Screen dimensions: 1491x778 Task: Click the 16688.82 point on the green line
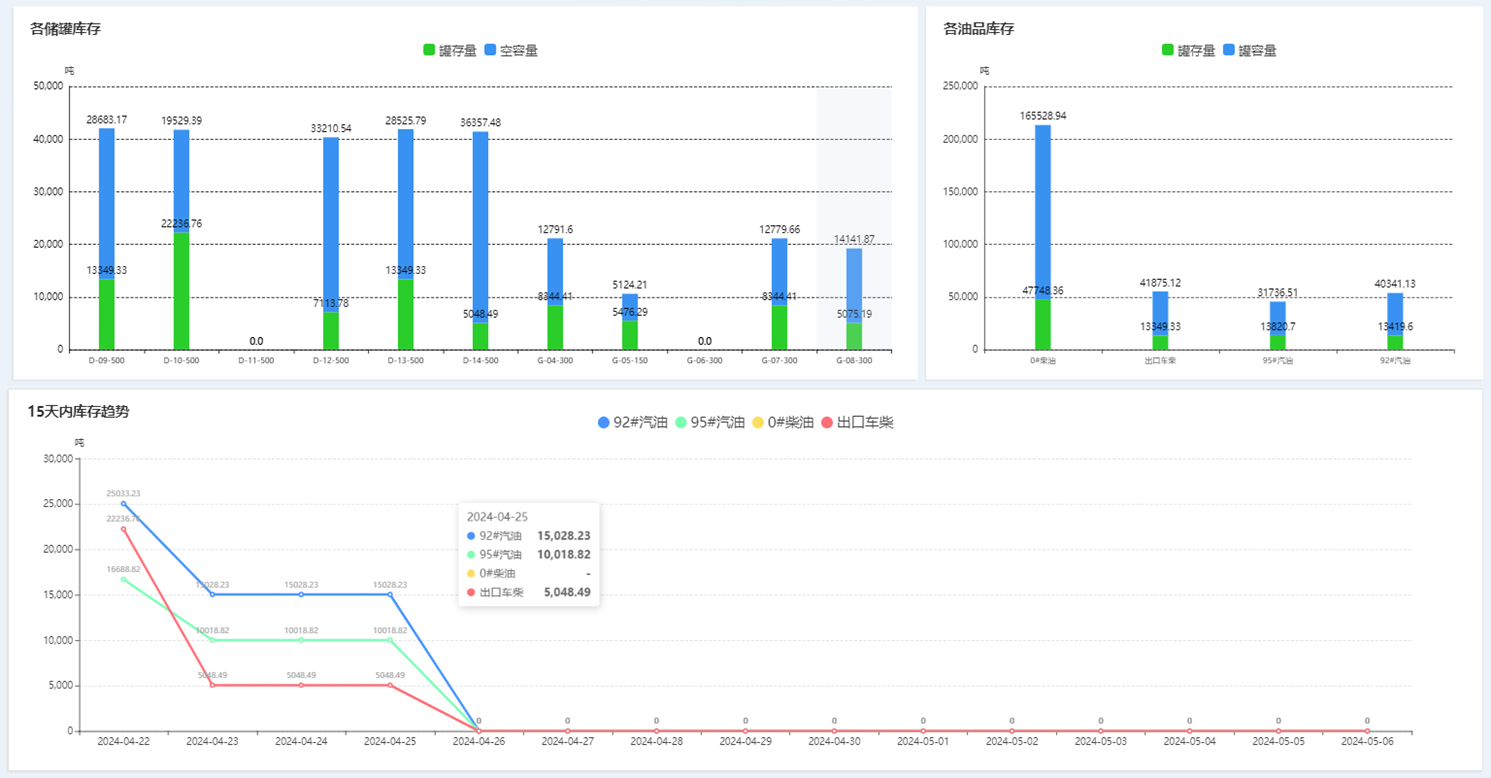click(x=124, y=579)
